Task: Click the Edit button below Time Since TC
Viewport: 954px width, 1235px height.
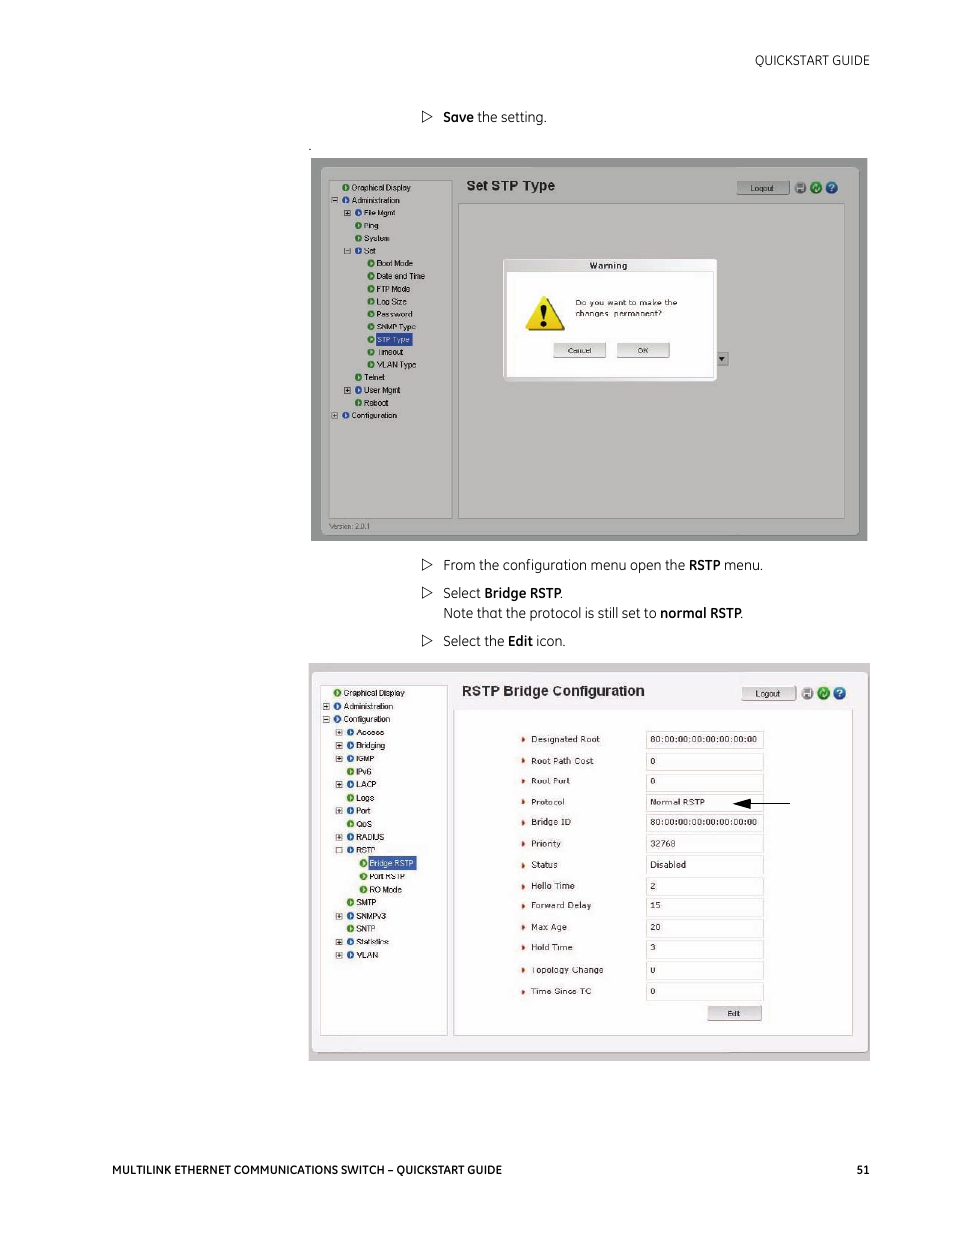Action: click(x=734, y=1014)
